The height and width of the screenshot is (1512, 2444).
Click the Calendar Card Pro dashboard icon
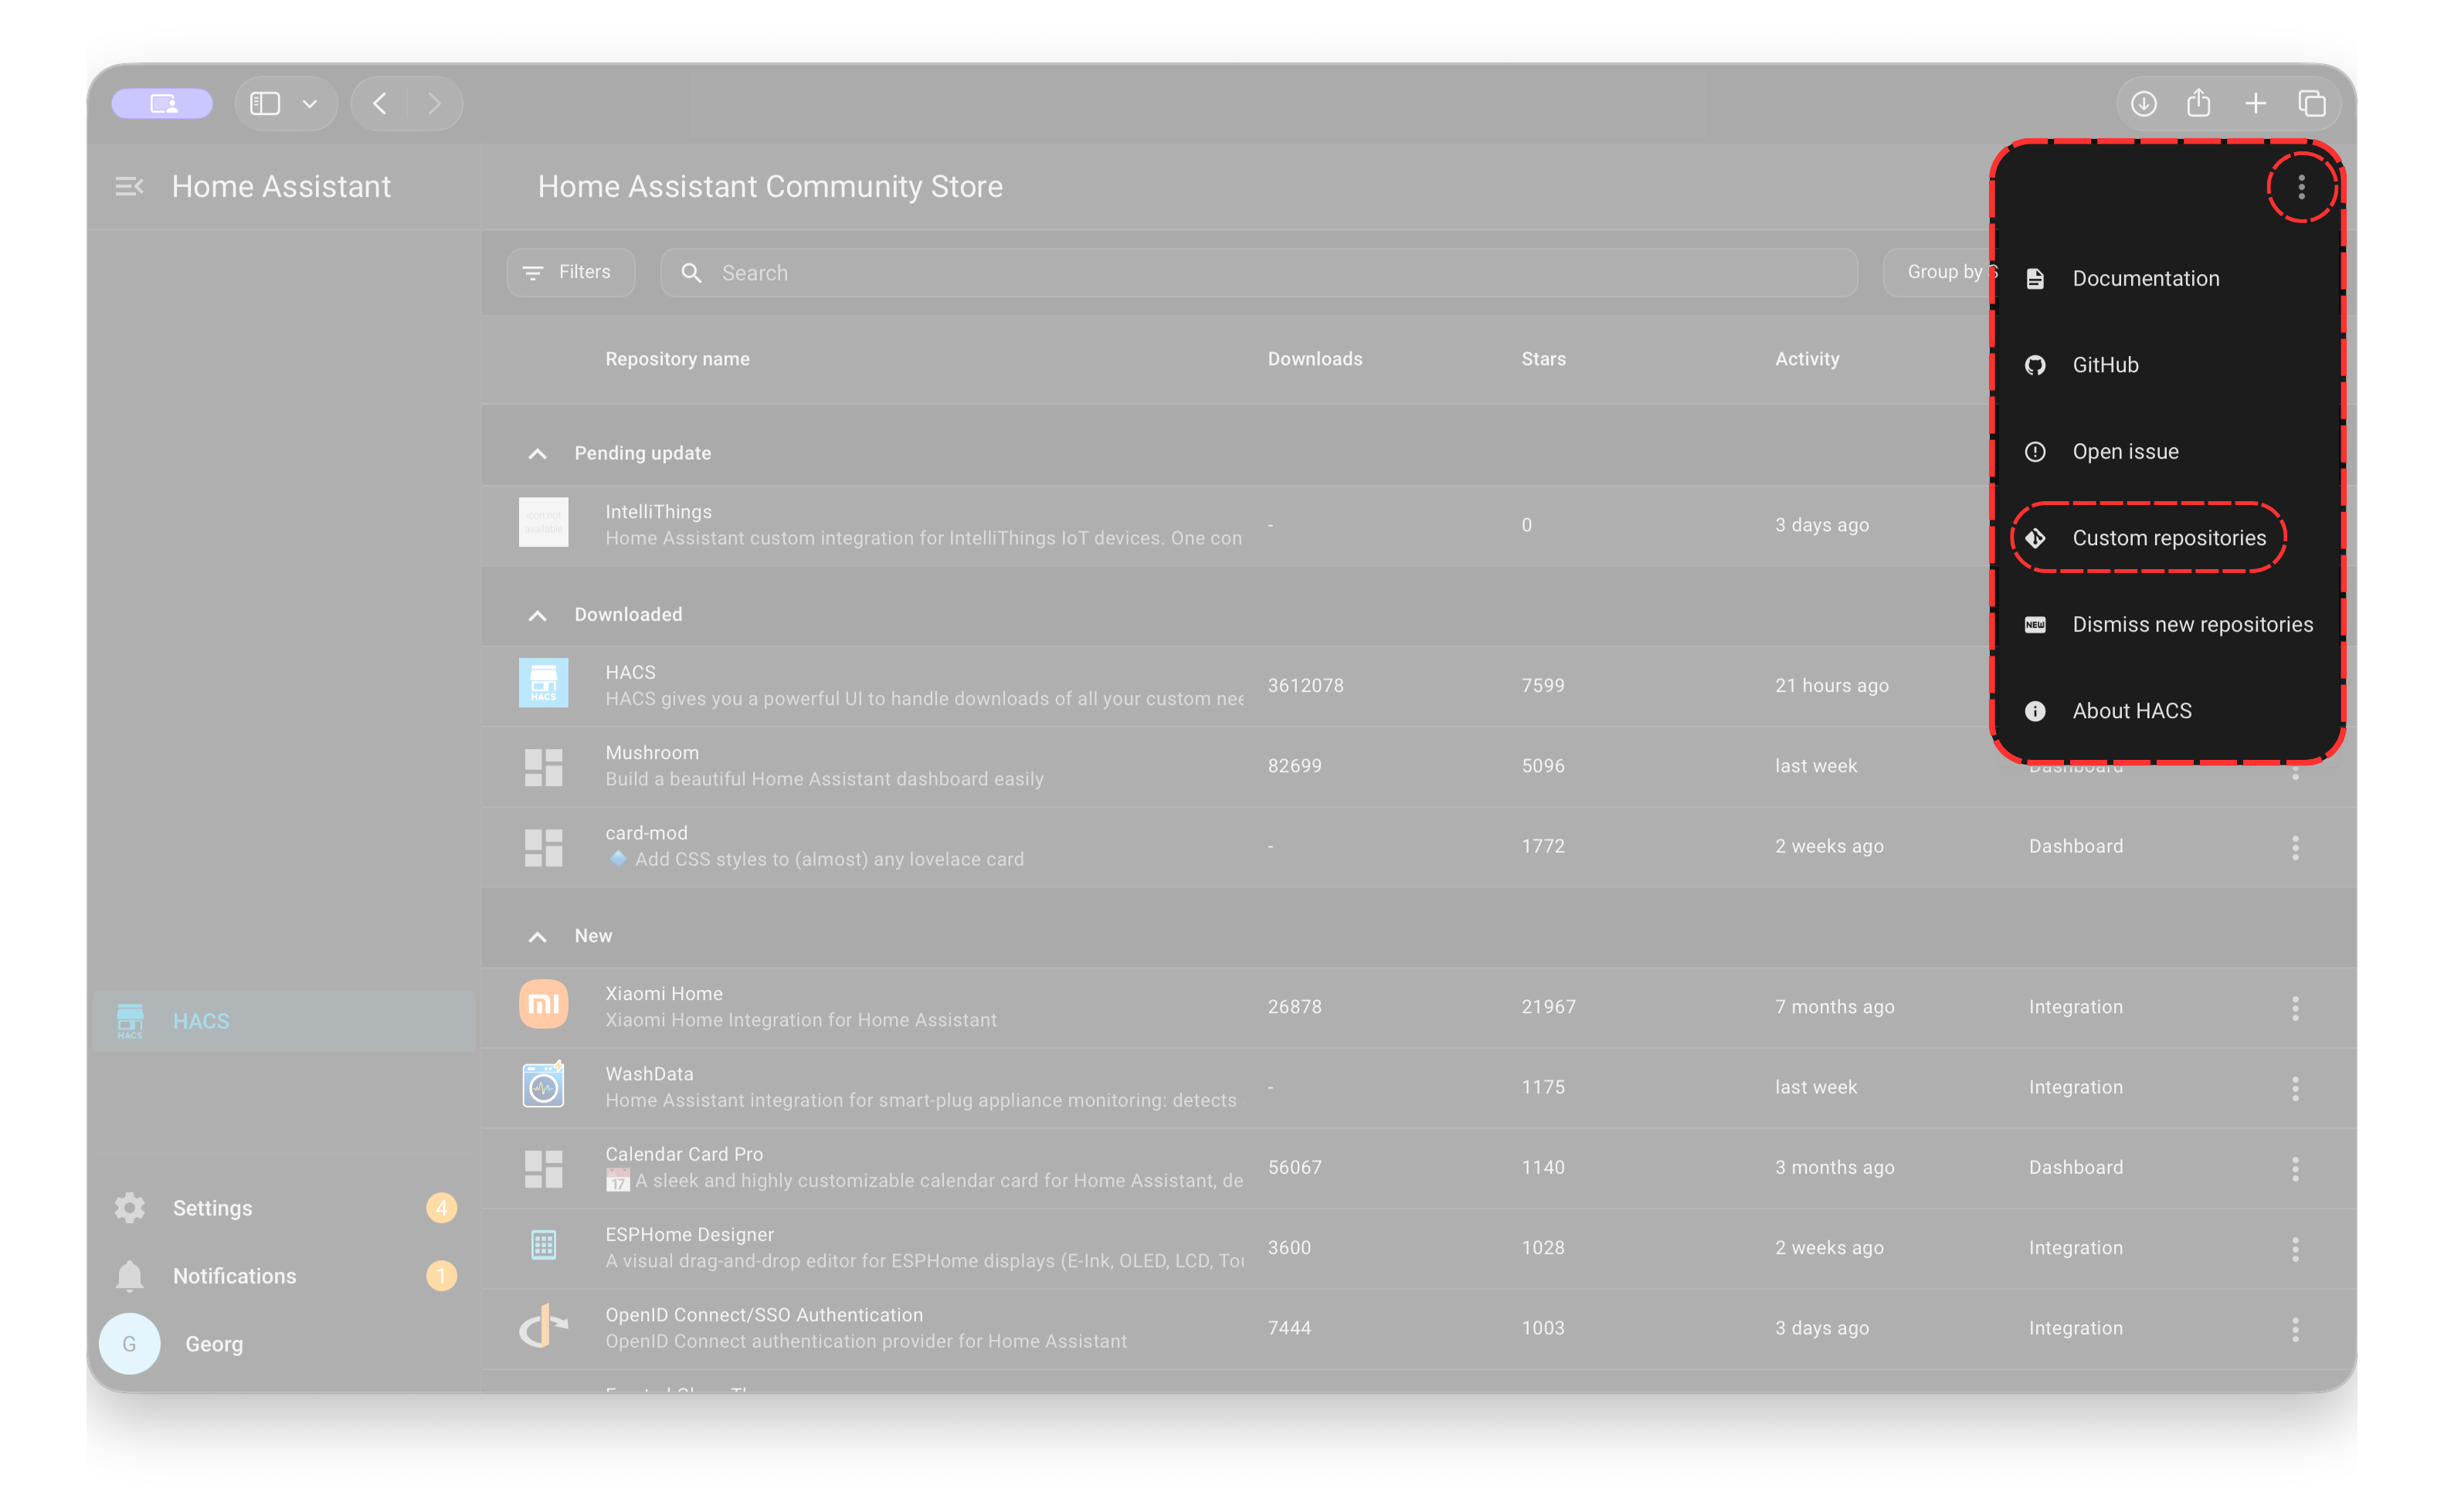coord(543,1168)
